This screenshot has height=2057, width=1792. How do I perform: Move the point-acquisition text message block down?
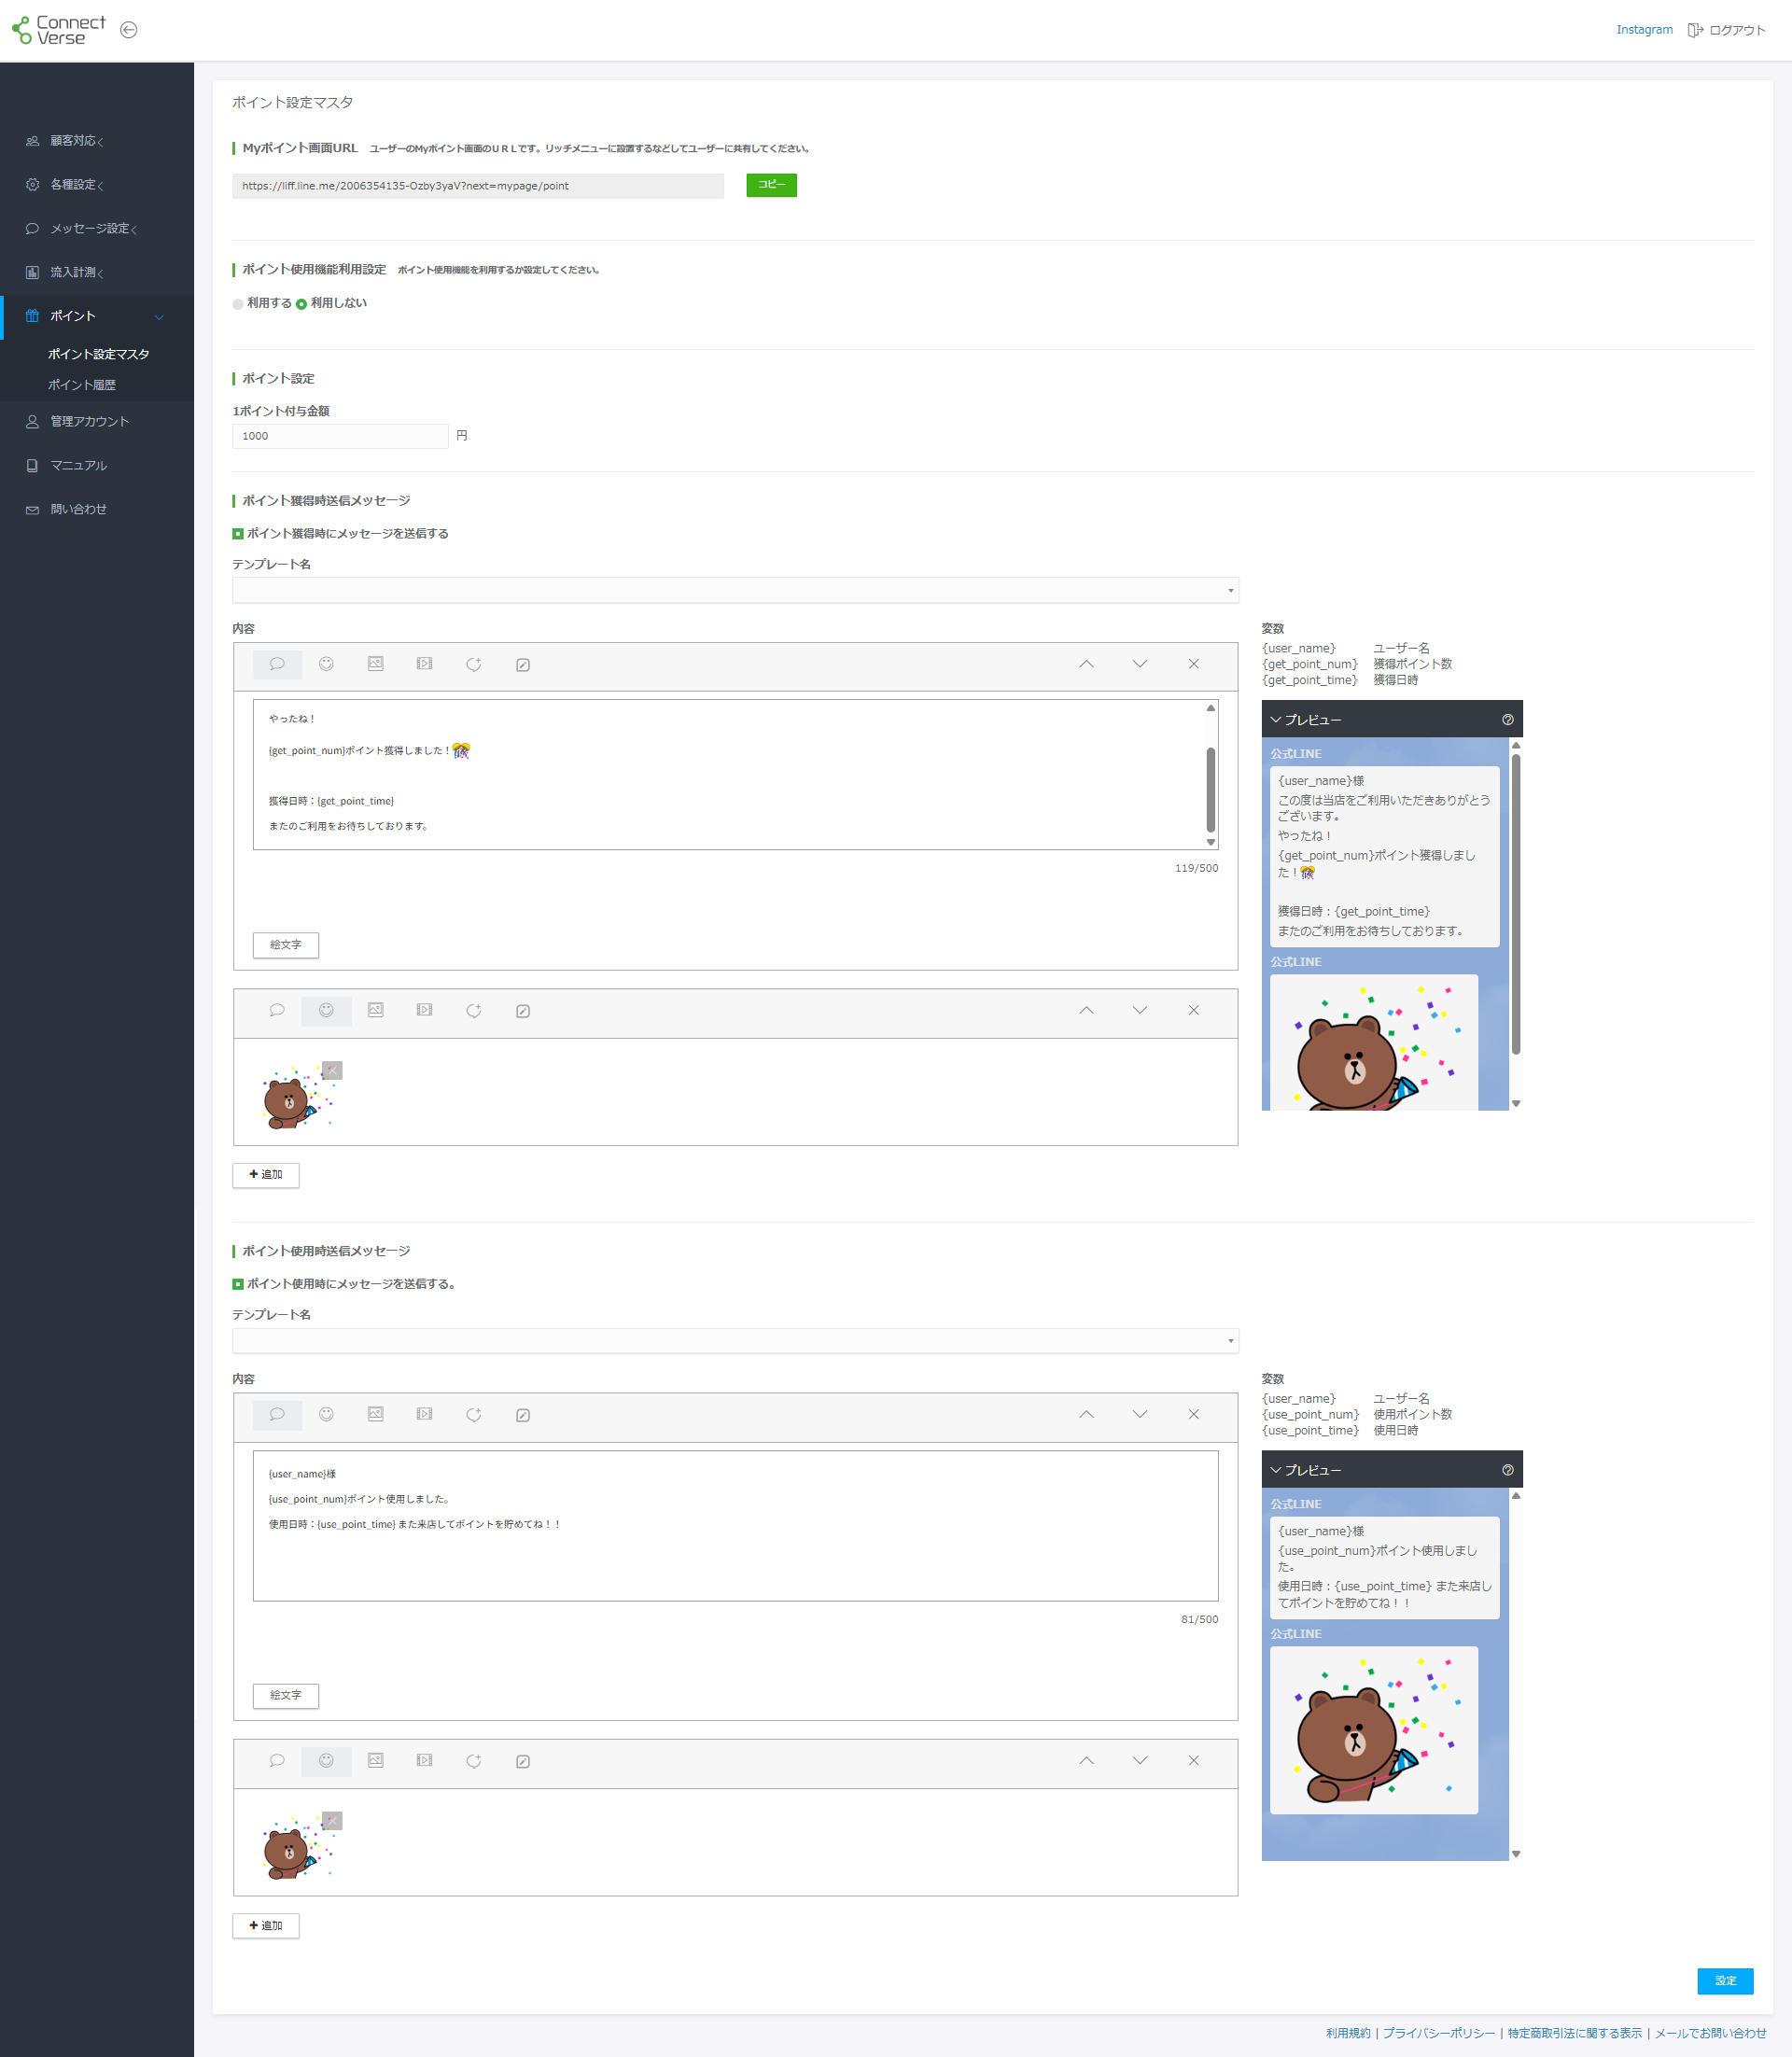click(x=1140, y=664)
